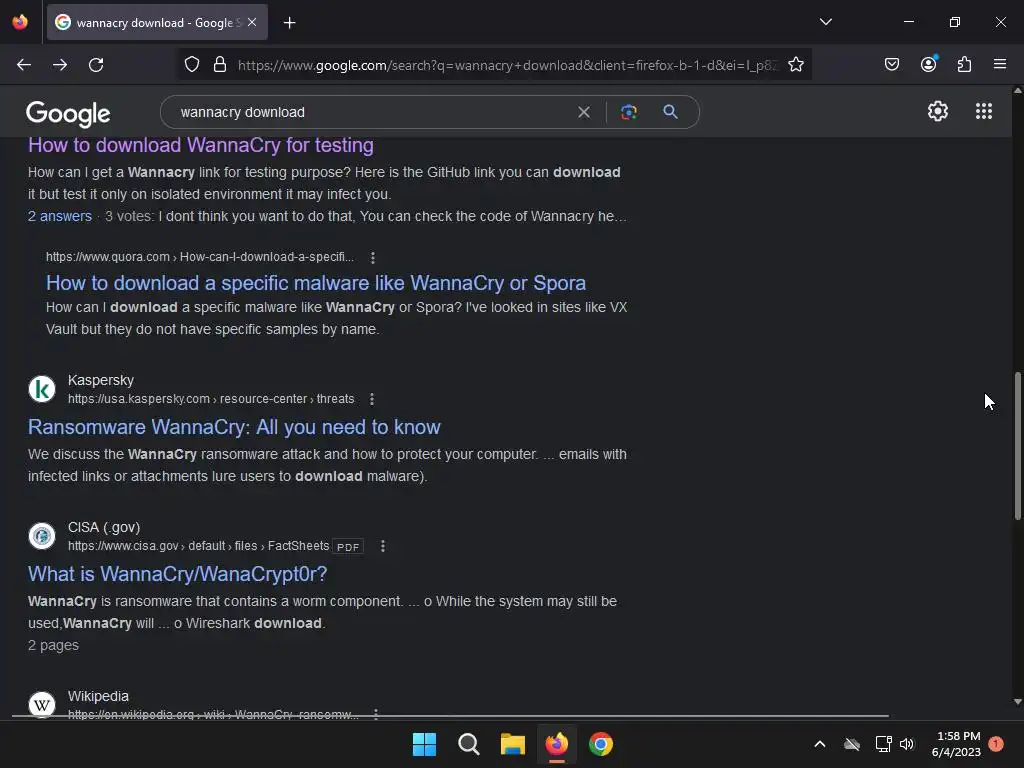The height and width of the screenshot is (768, 1024).
Task: Show site security info via padlock
Action: (220, 65)
